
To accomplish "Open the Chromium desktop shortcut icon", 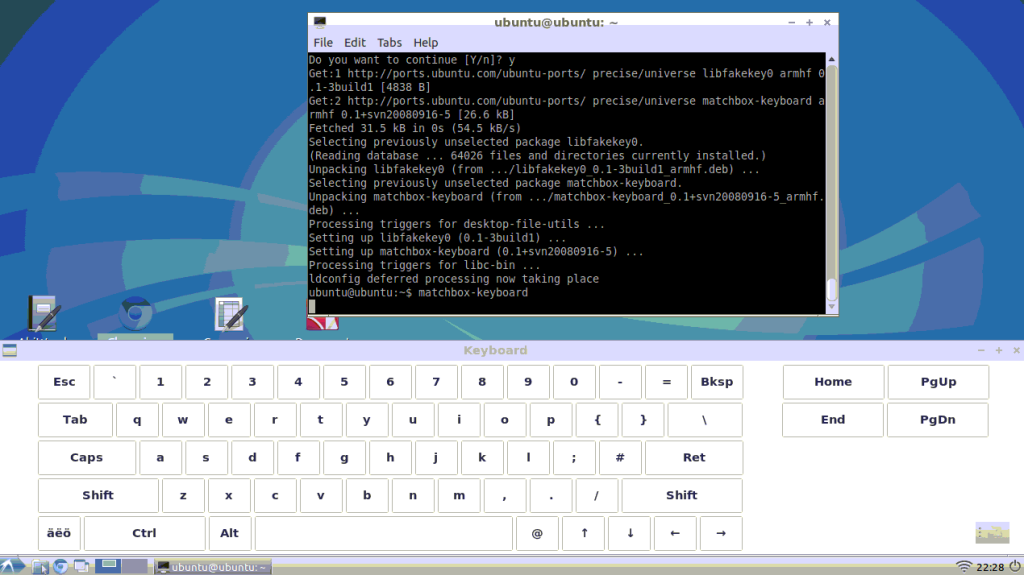I will (135, 316).
